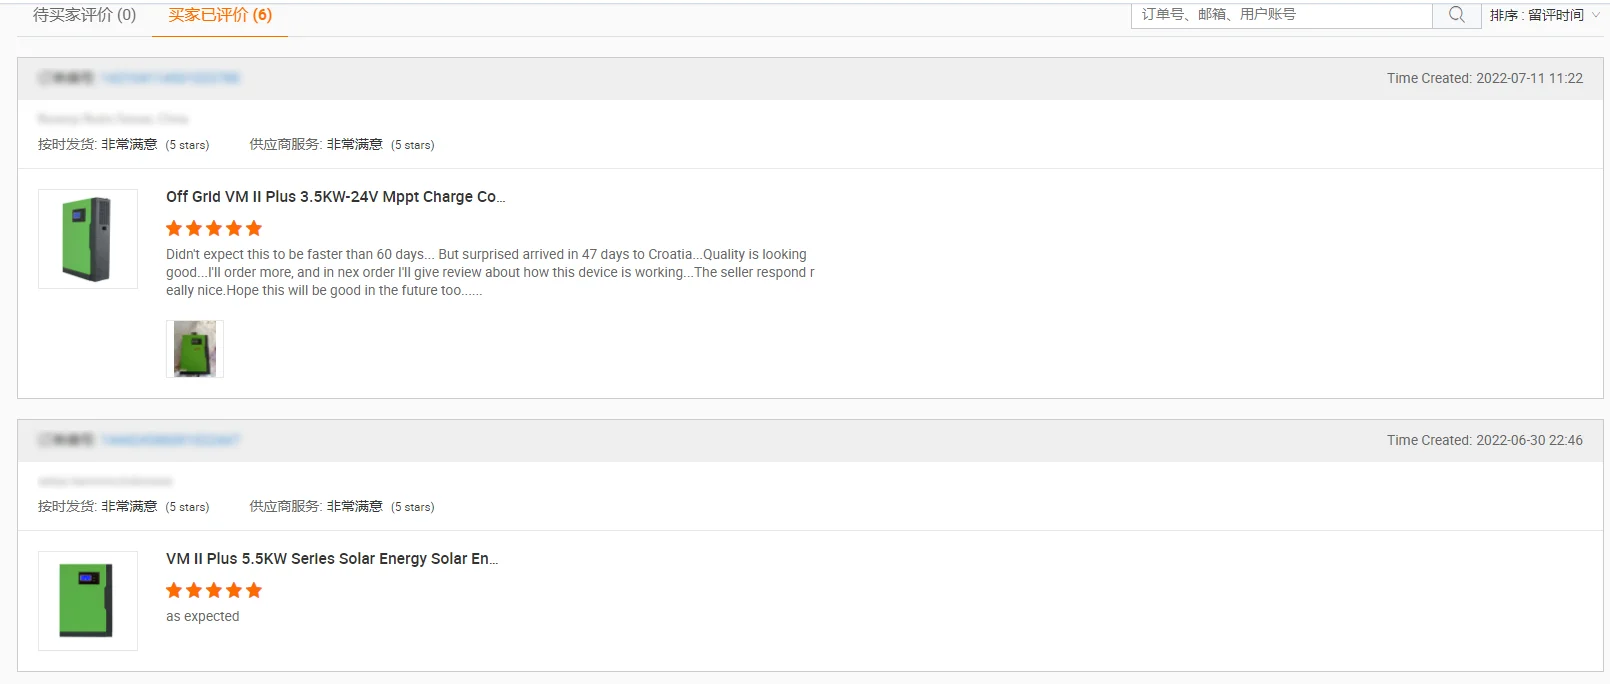The width and height of the screenshot is (1610, 684).
Task: Click the 按时发货 rating on the first order
Action: coord(124,145)
